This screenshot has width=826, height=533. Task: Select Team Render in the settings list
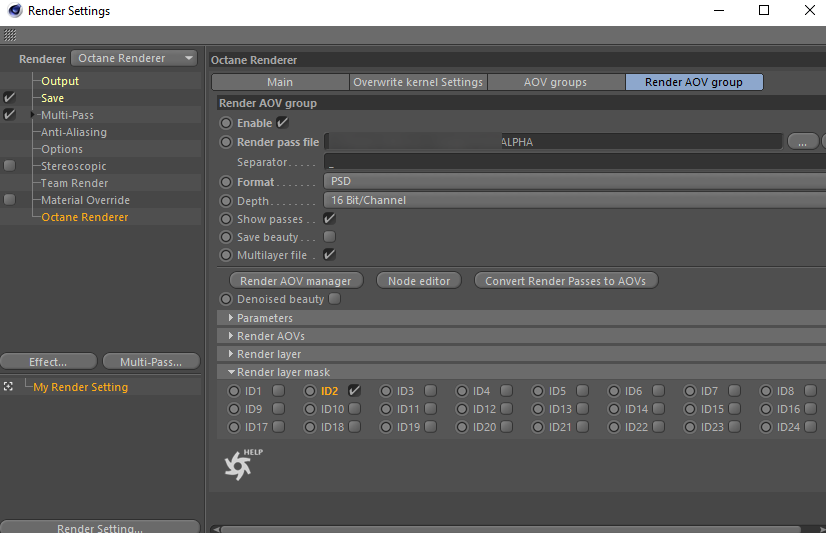(74, 183)
